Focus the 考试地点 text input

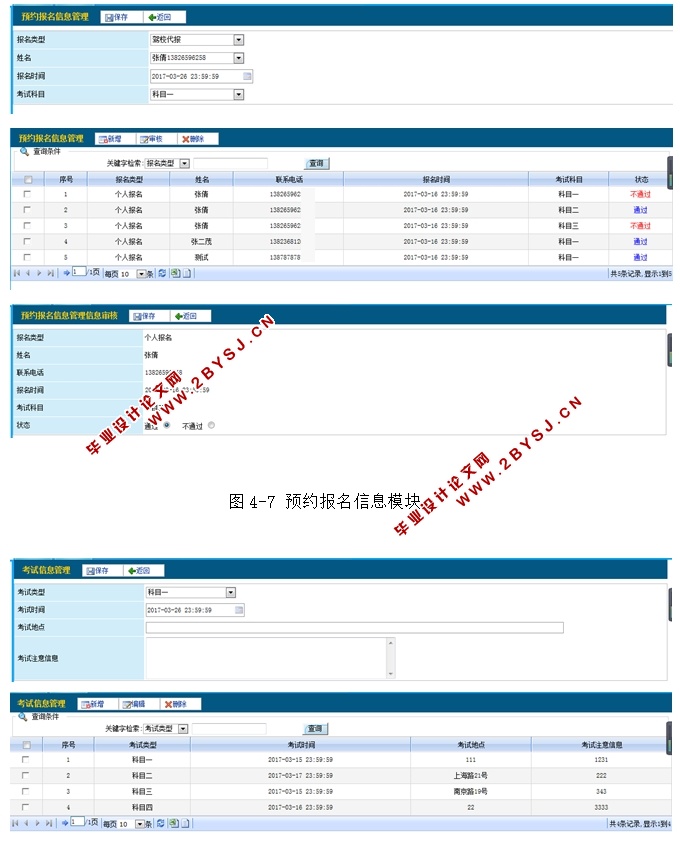355,628
